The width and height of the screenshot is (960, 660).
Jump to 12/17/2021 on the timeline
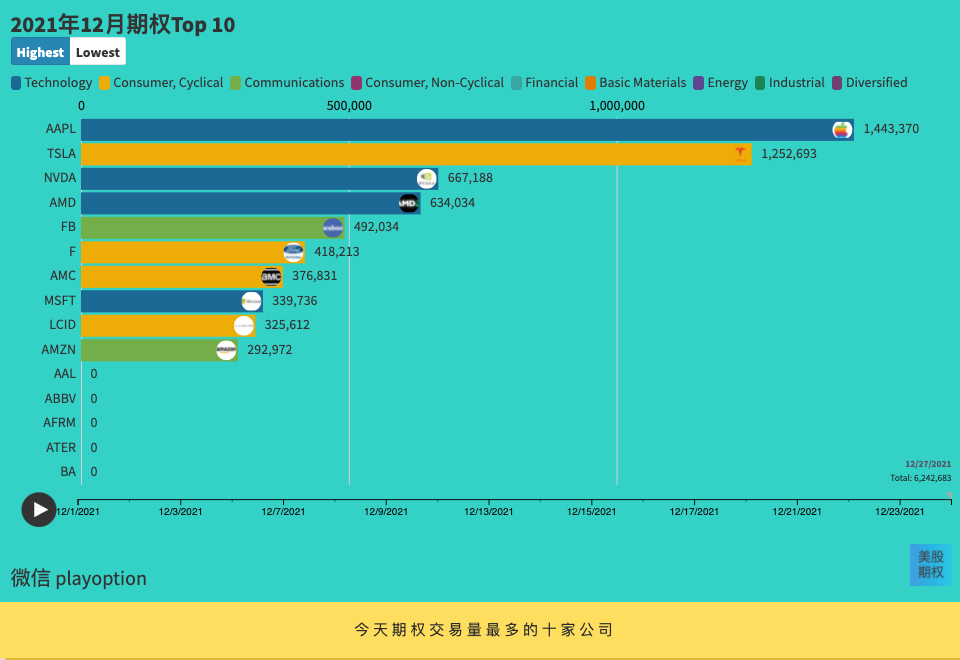coord(694,511)
